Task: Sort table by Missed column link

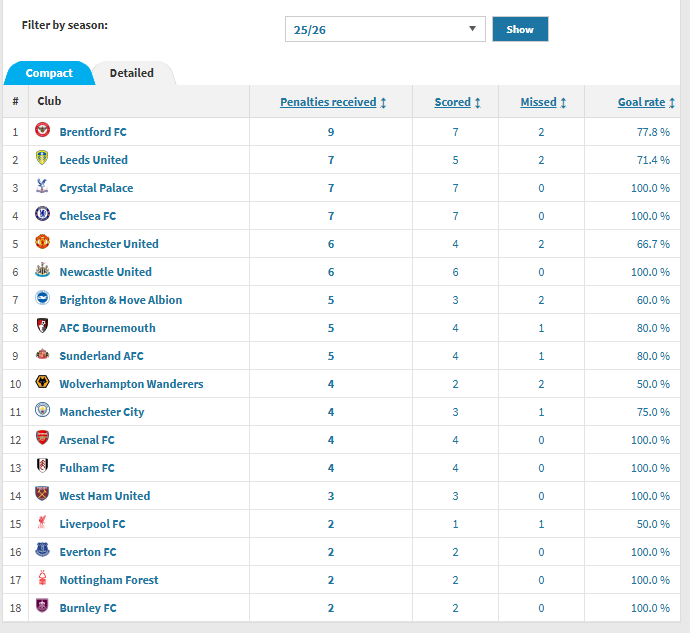Action: point(538,102)
